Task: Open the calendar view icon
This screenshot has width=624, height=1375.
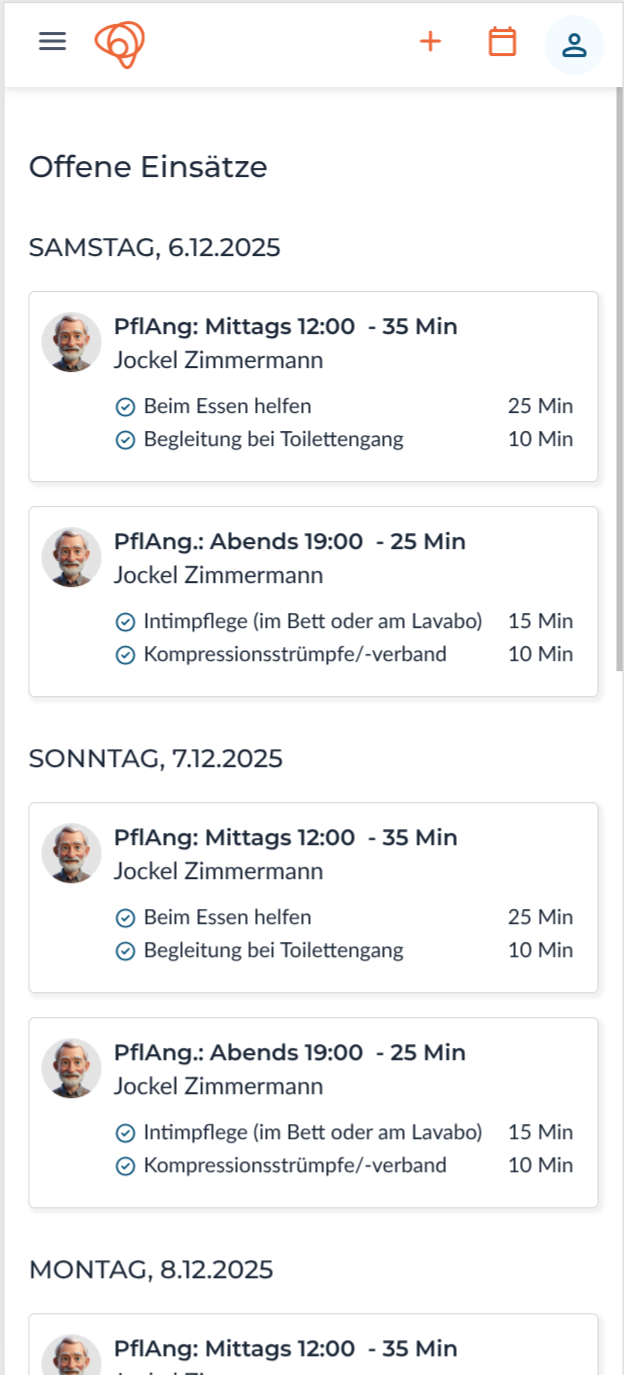Action: point(502,42)
